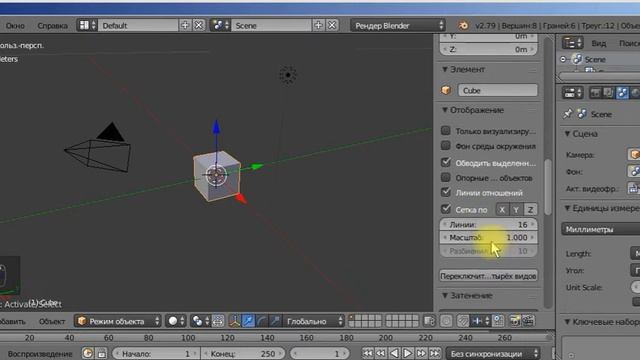Open 'Воспроизведение' menu in timeline
The image size is (640, 360).
40,353
